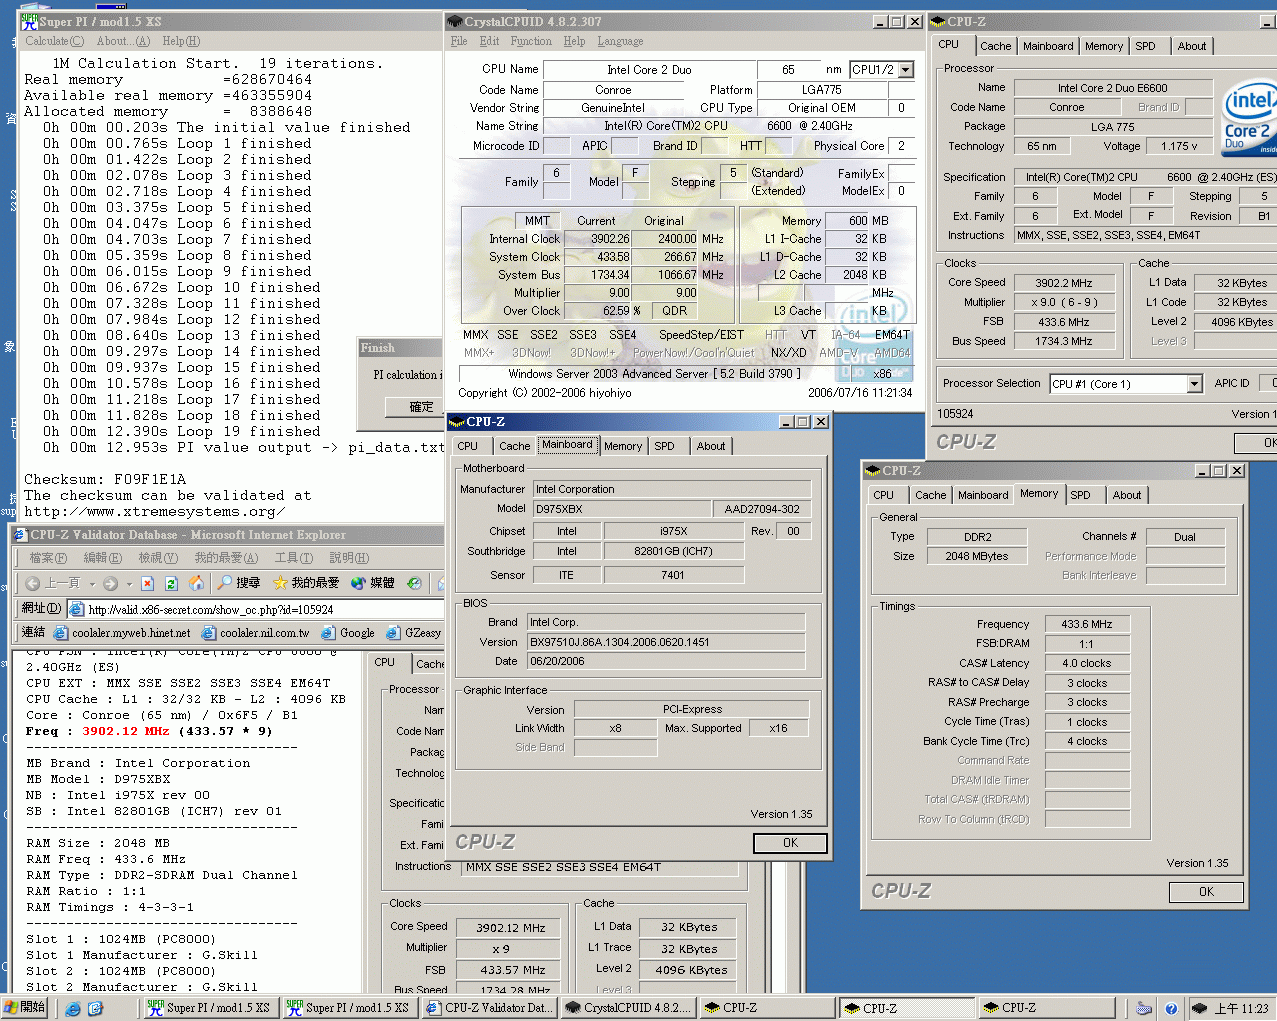
Task: Open File menu in CrystalCPUID
Action: pos(459,41)
